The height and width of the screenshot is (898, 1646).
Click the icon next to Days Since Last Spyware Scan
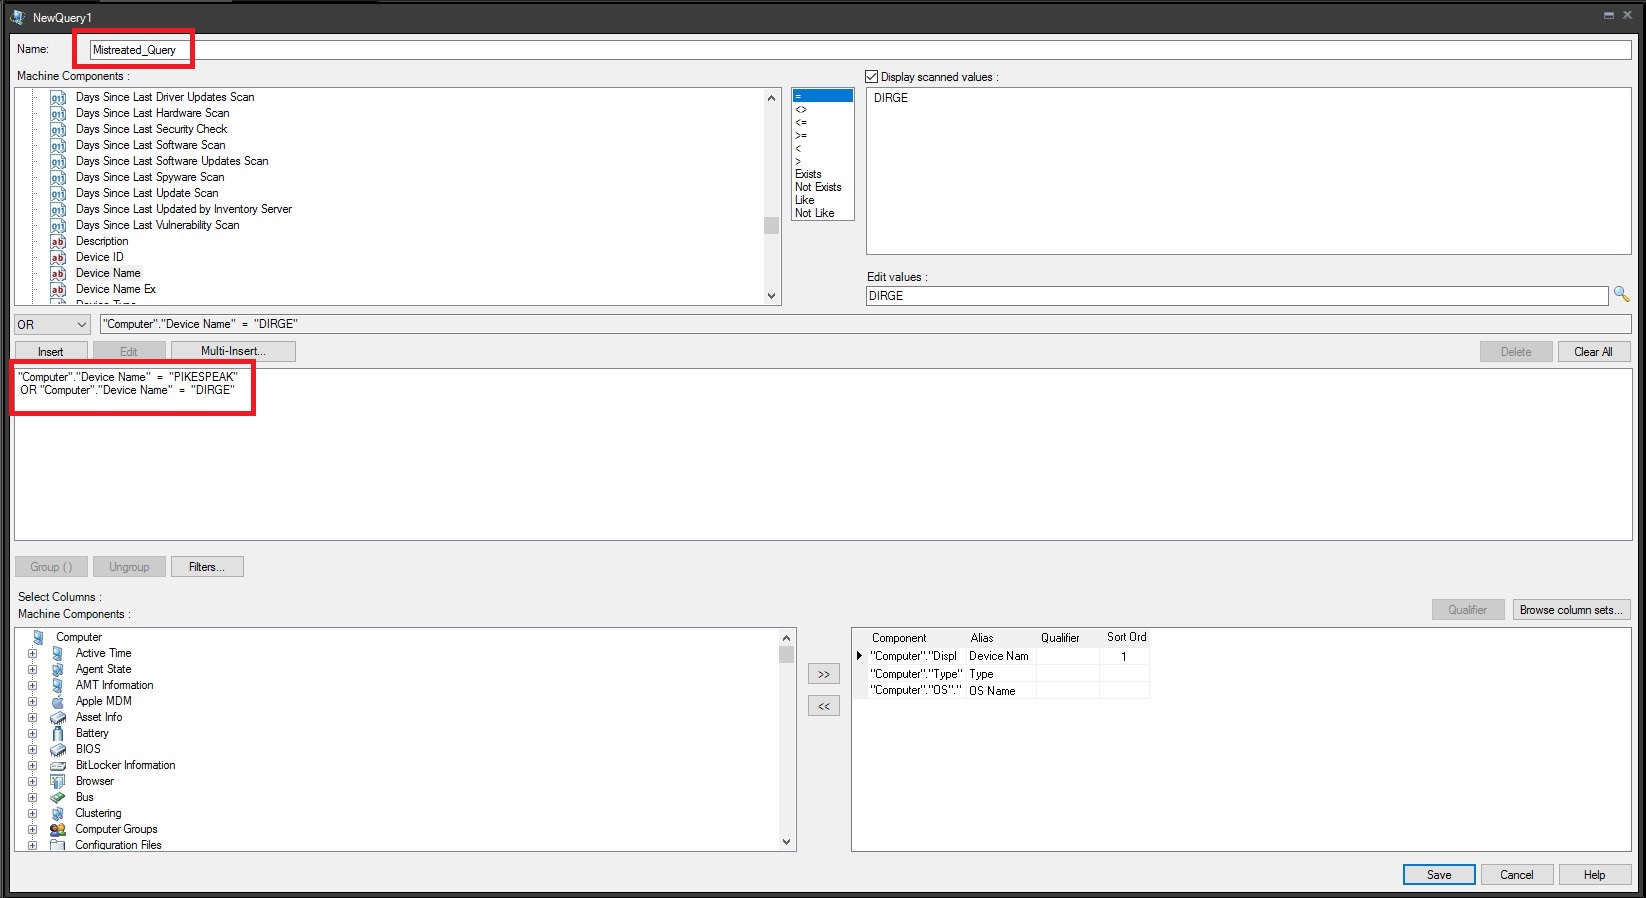point(58,178)
